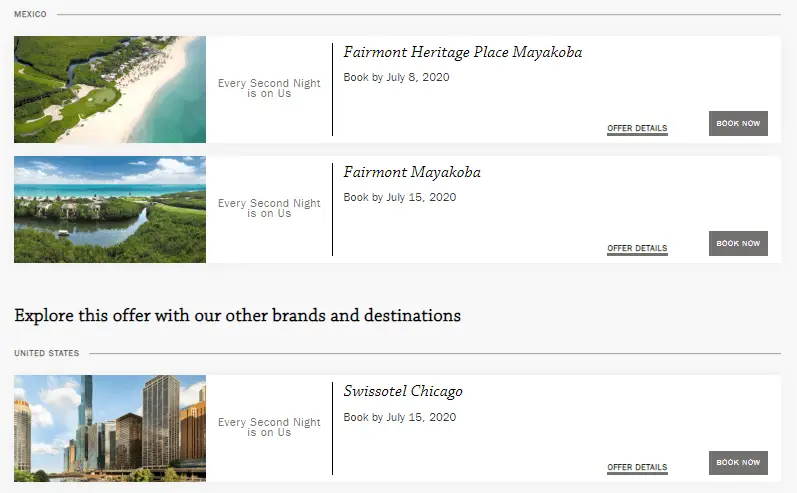Click the Fairmont Mayakoba 'Book by July 15' date
The height and width of the screenshot is (493, 797).
pos(399,197)
